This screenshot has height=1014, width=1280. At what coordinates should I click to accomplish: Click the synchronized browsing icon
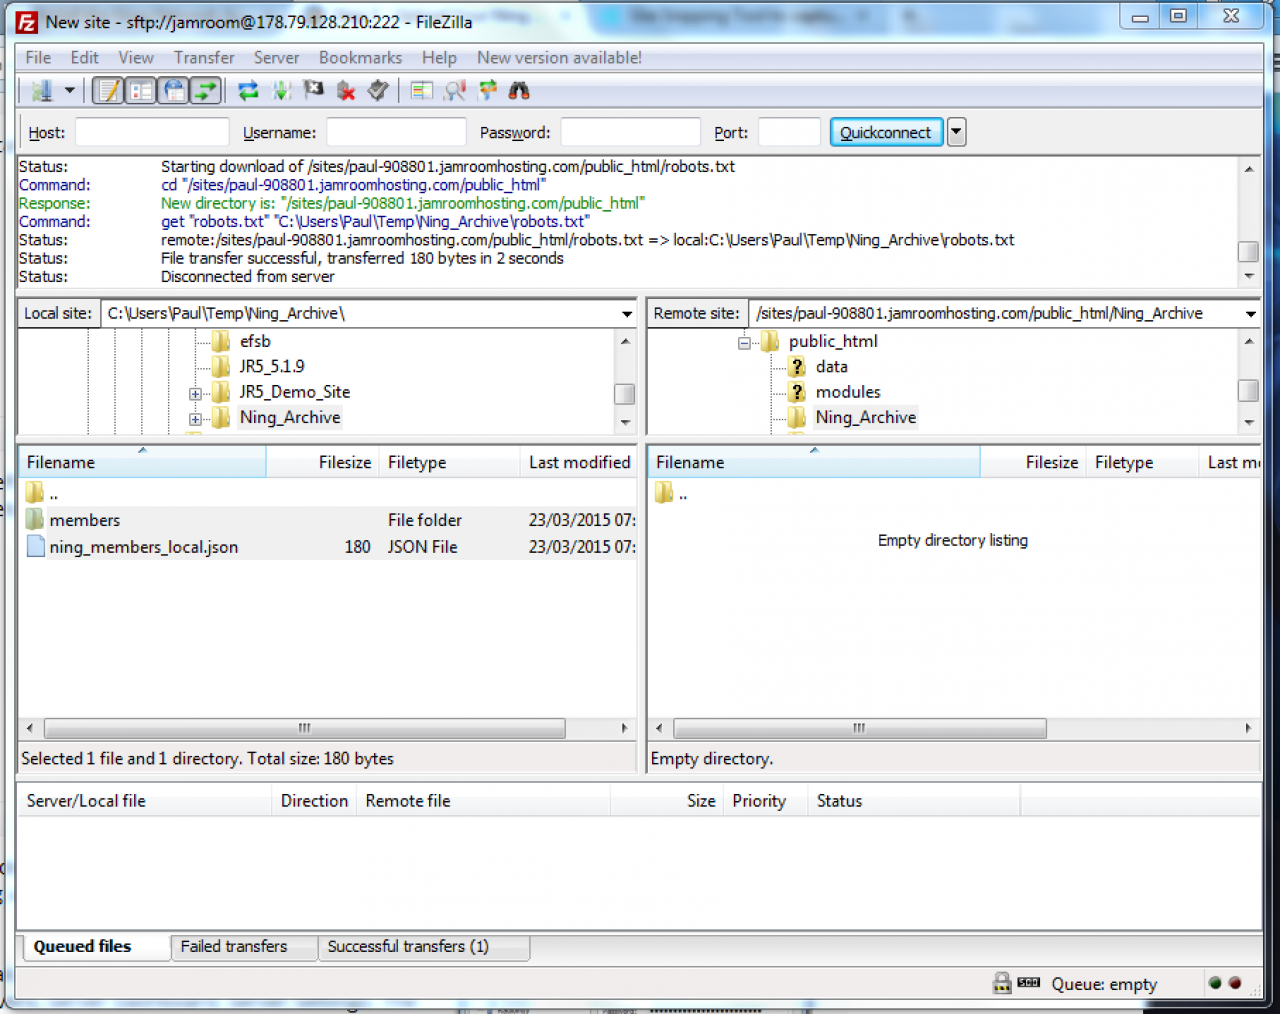tap(488, 91)
